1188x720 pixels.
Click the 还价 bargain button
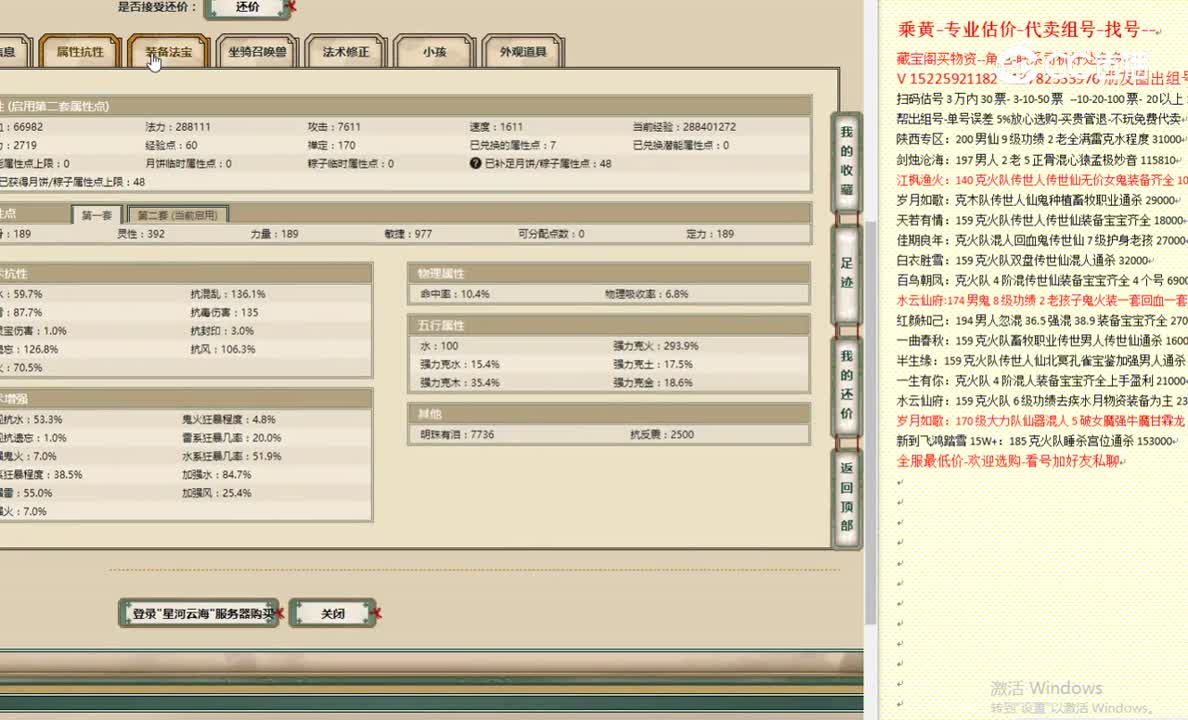pos(248,8)
